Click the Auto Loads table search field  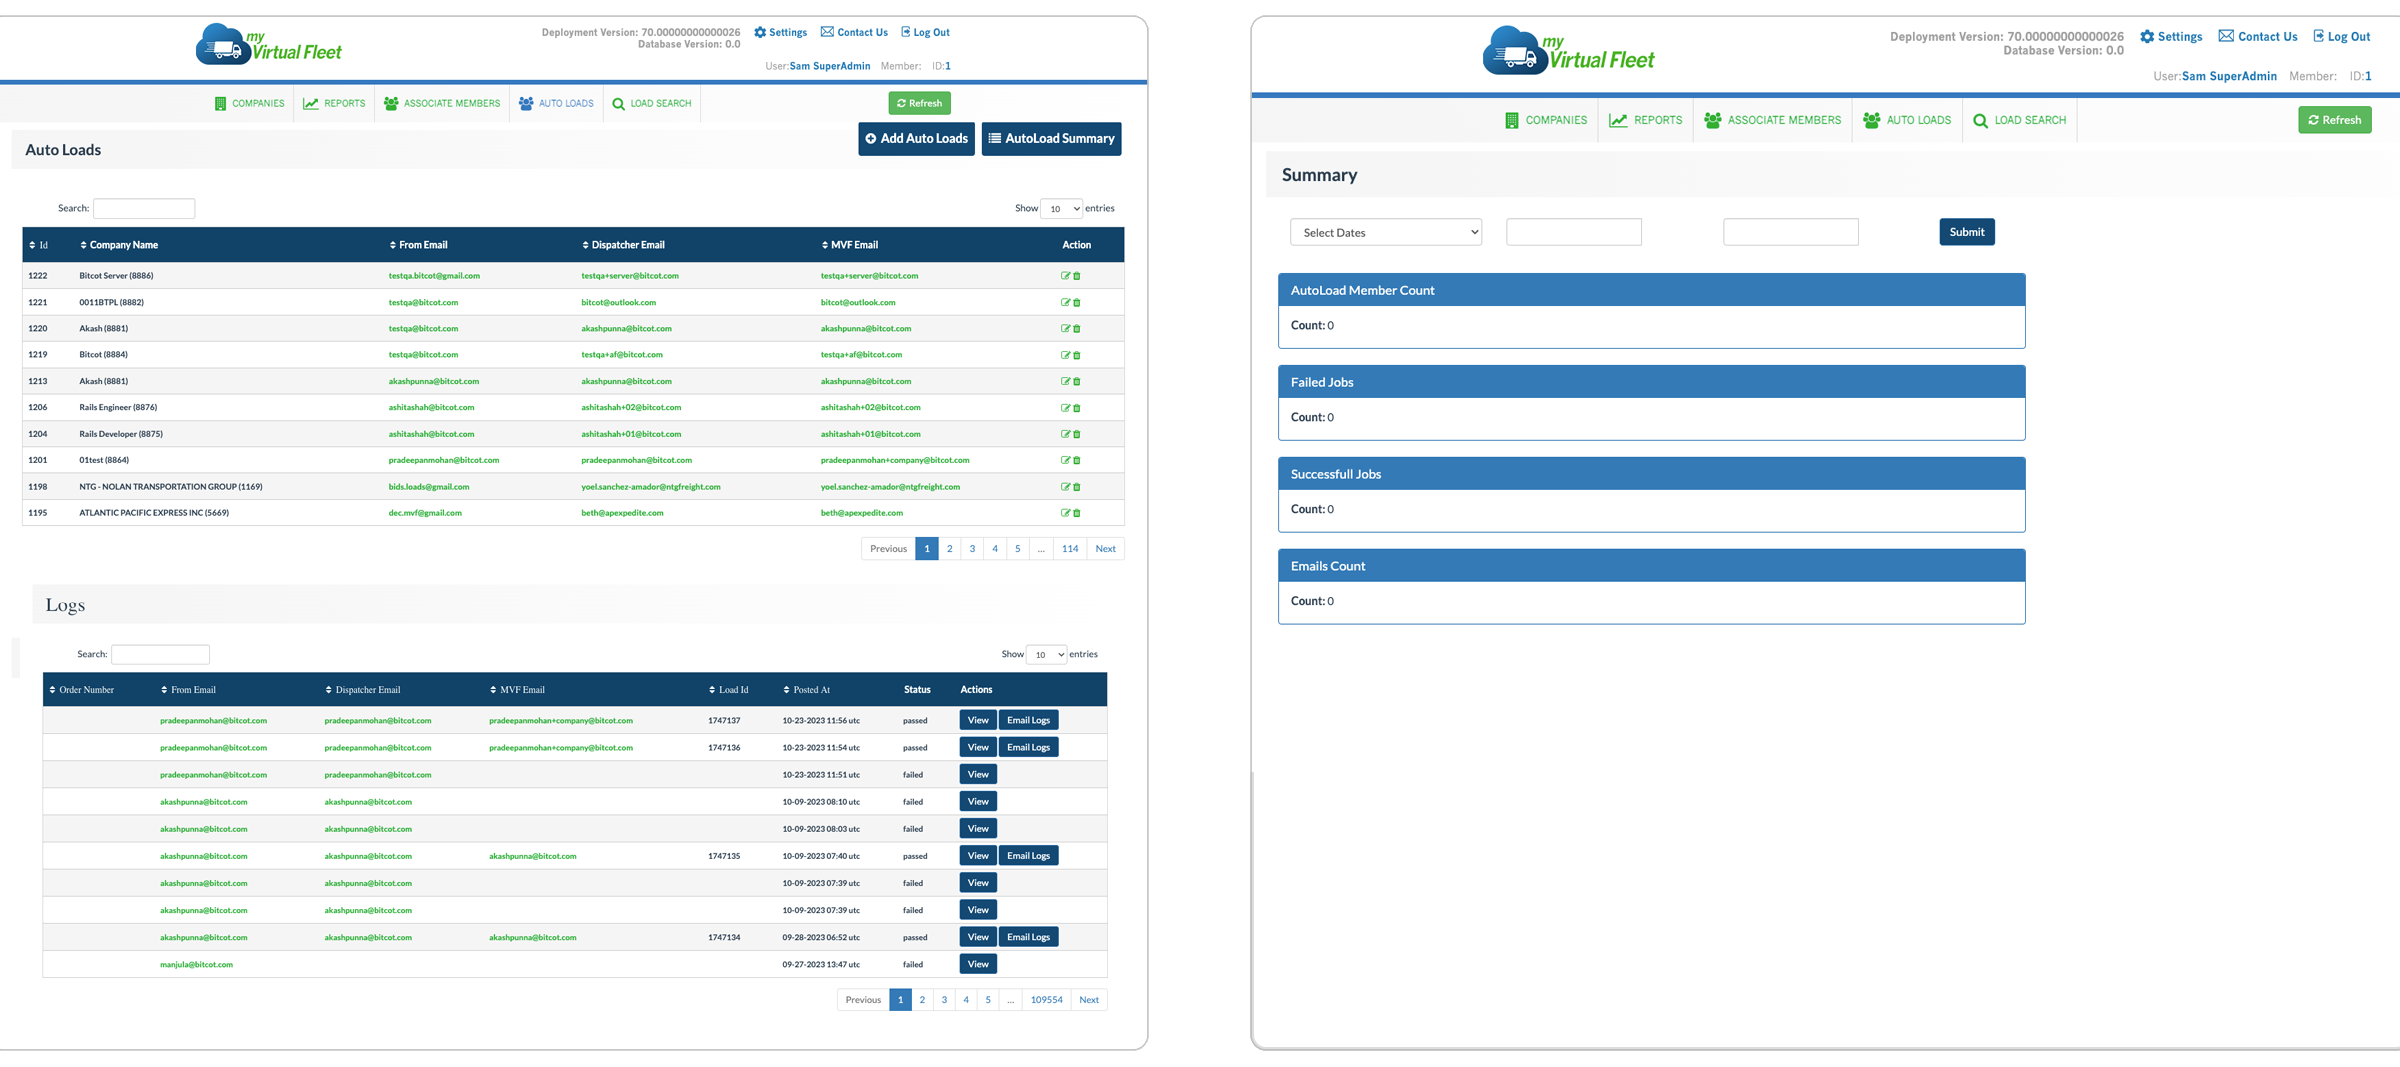[x=144, y=209]
